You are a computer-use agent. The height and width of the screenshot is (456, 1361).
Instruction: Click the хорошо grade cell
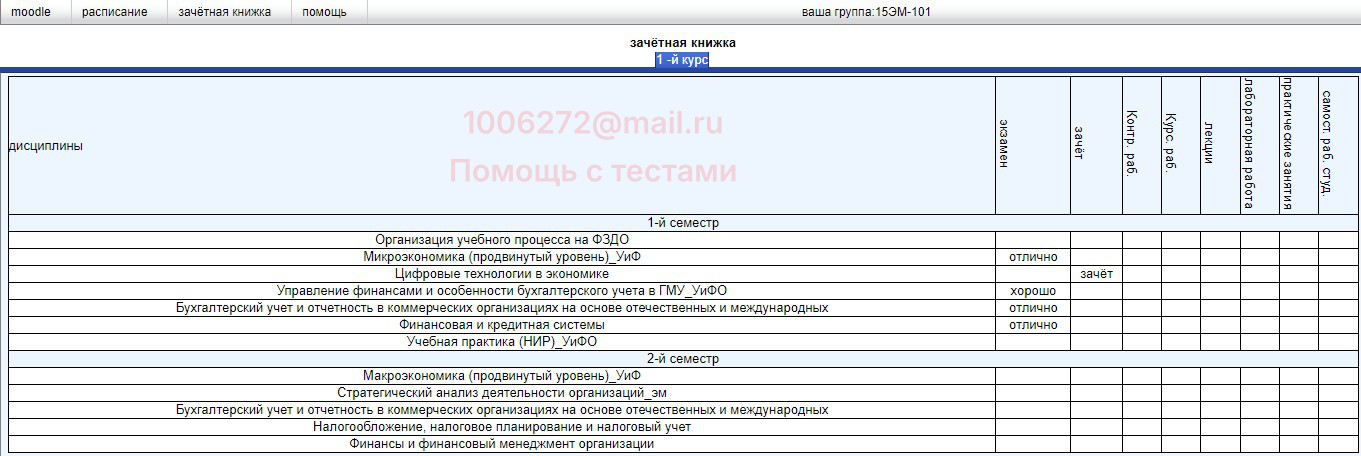[1033, 291]
